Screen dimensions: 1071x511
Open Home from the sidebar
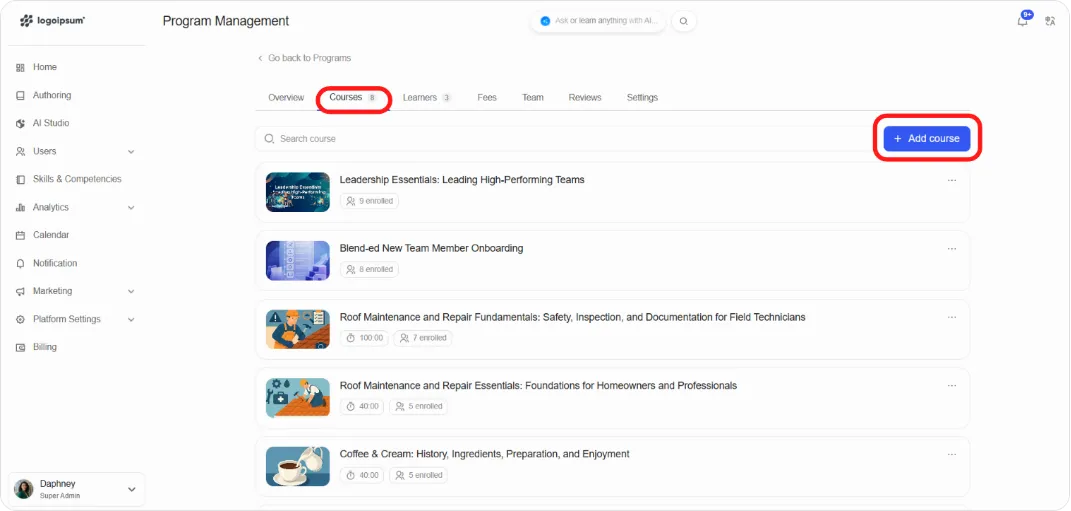point(45,67)
